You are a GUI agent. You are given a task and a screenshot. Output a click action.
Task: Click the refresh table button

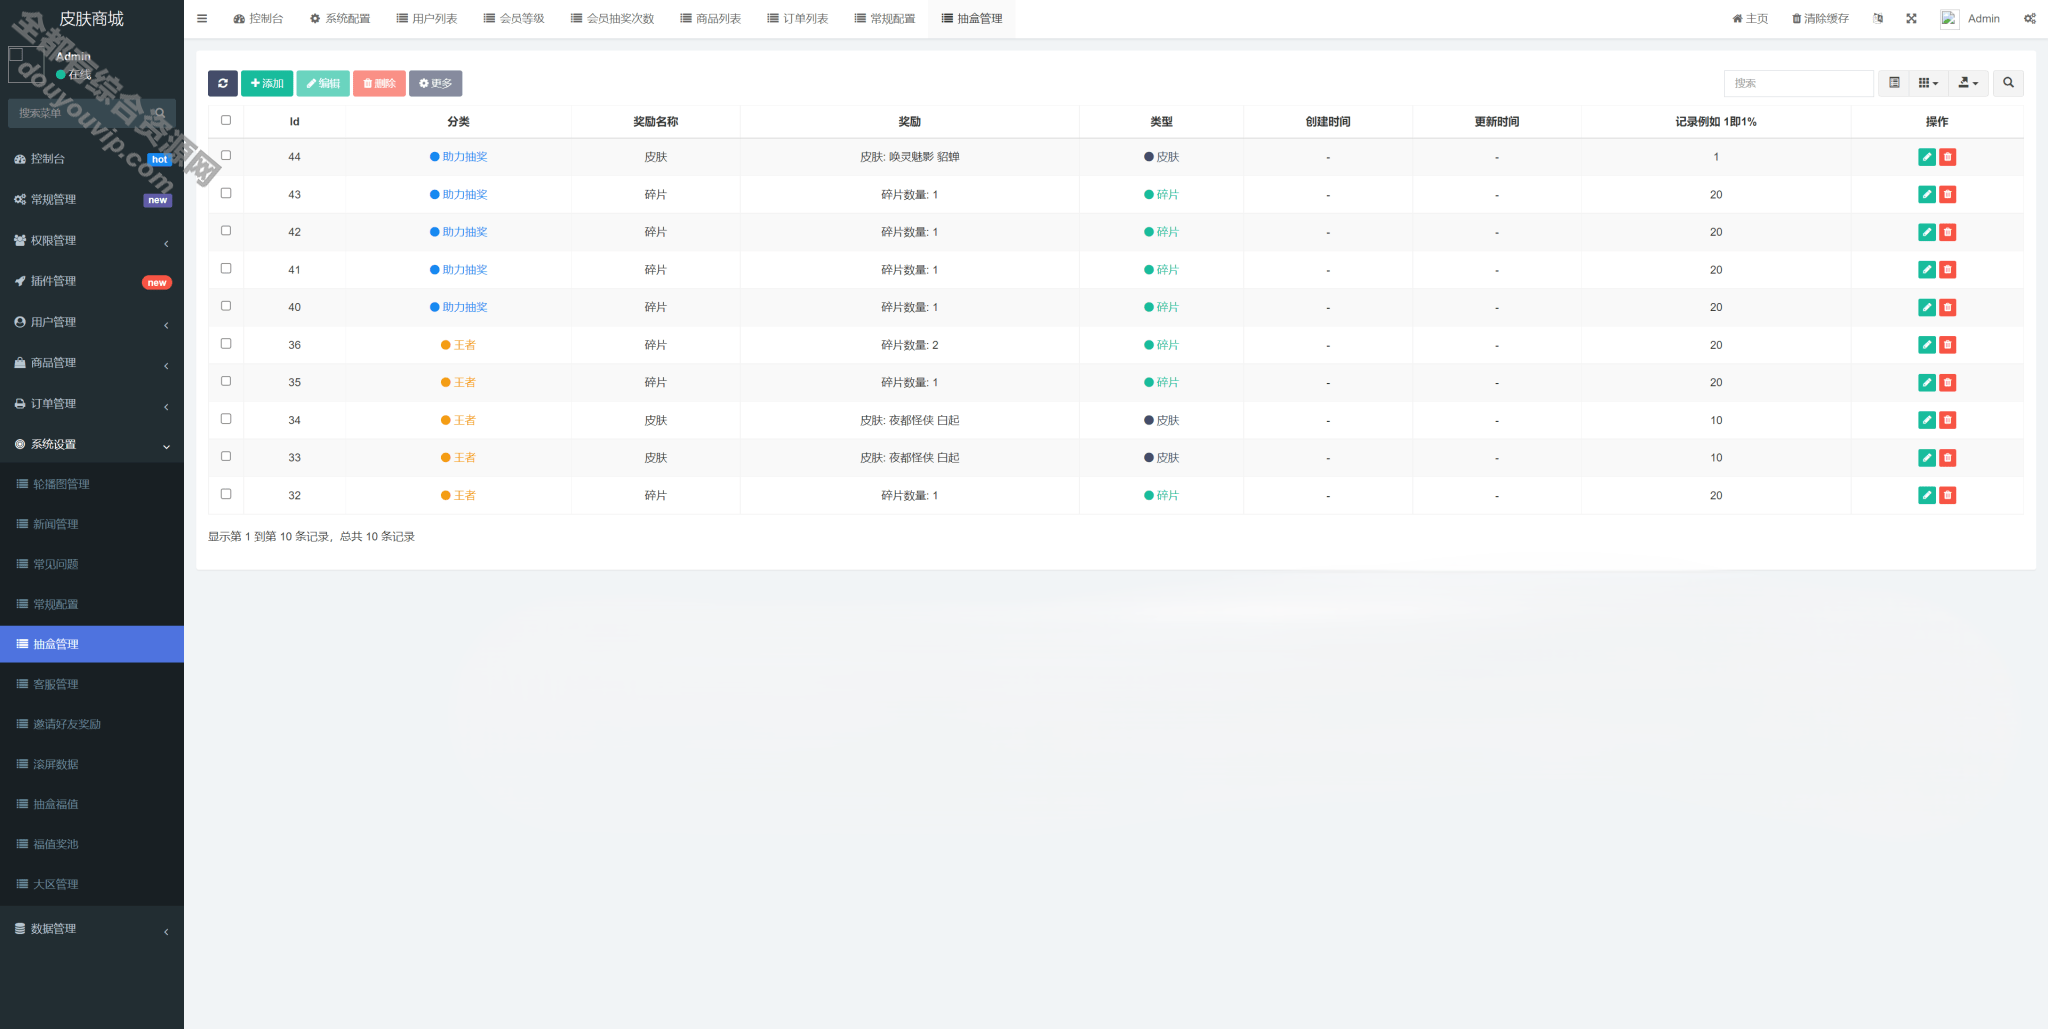[223, 83]
